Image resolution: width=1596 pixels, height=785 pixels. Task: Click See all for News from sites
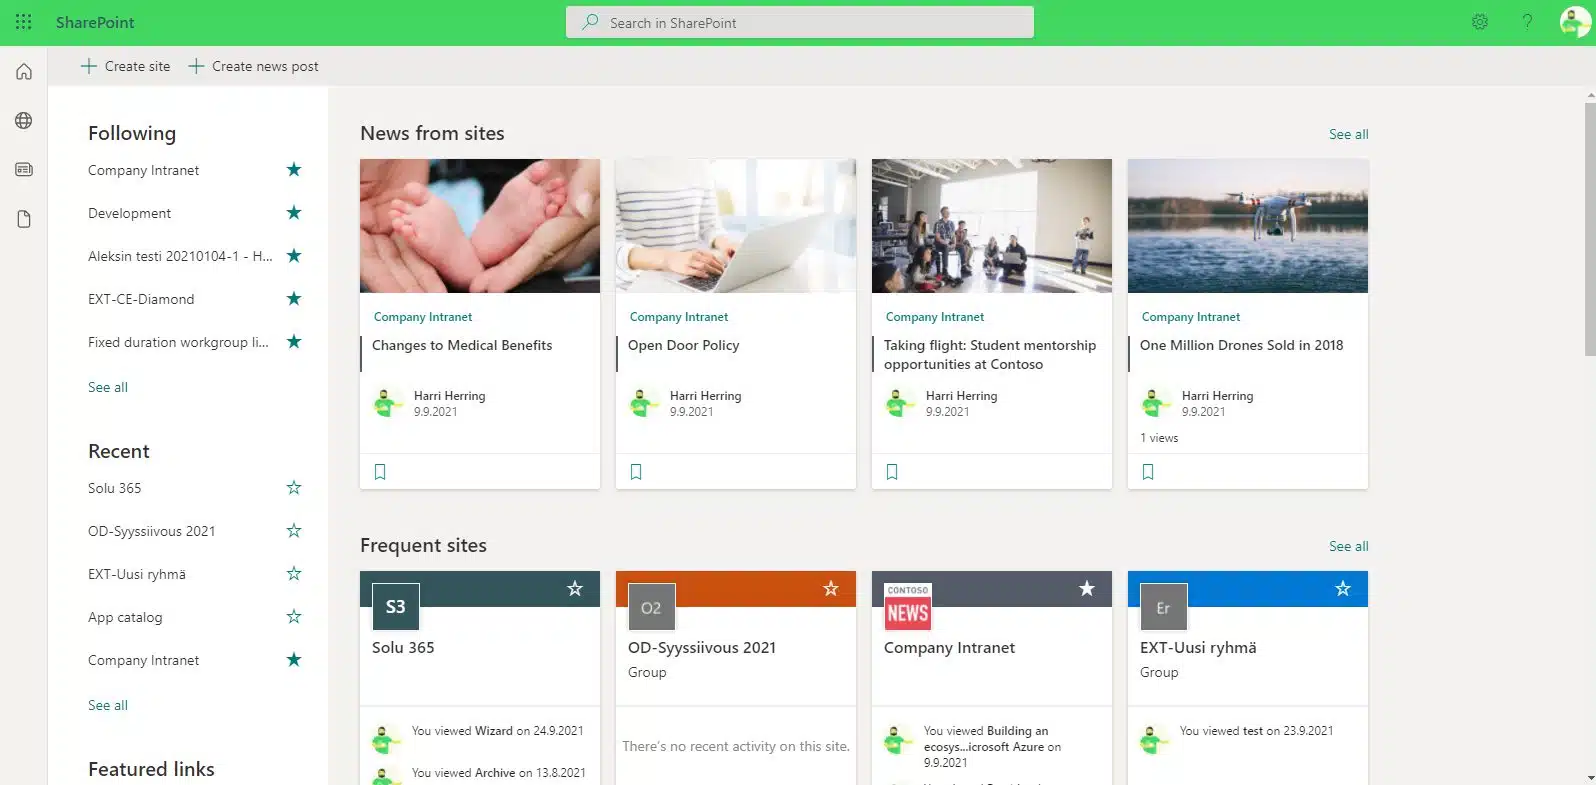(x=1348, y=134)
